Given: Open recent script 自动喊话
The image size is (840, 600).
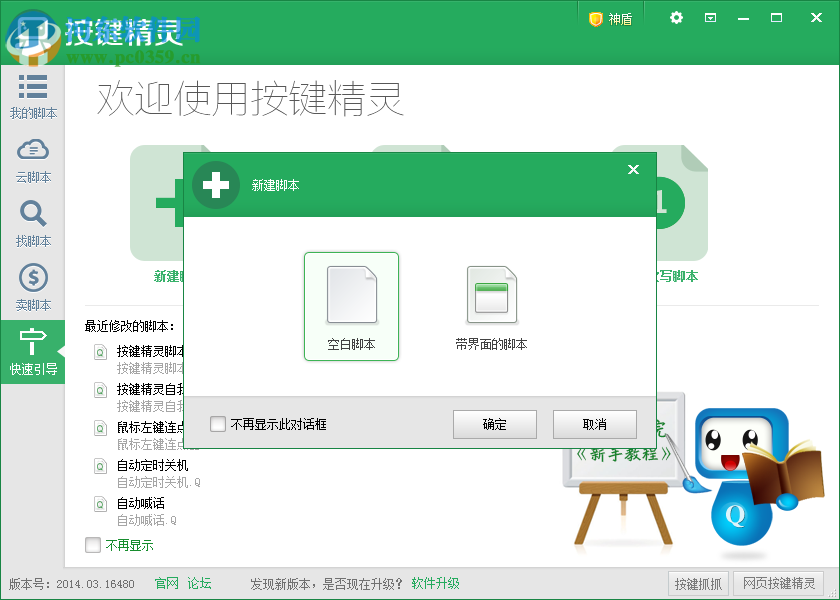Looking at the screenshot, I should pos(141,503).
